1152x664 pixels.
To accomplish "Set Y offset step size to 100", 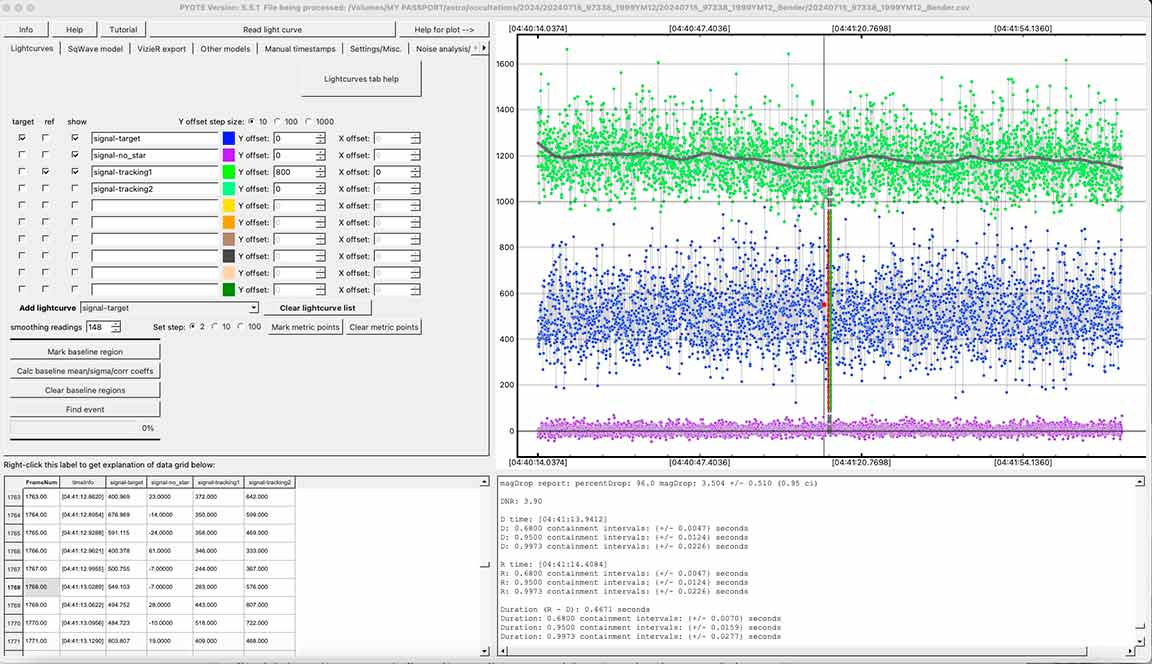I will click(x=278, y=122).
